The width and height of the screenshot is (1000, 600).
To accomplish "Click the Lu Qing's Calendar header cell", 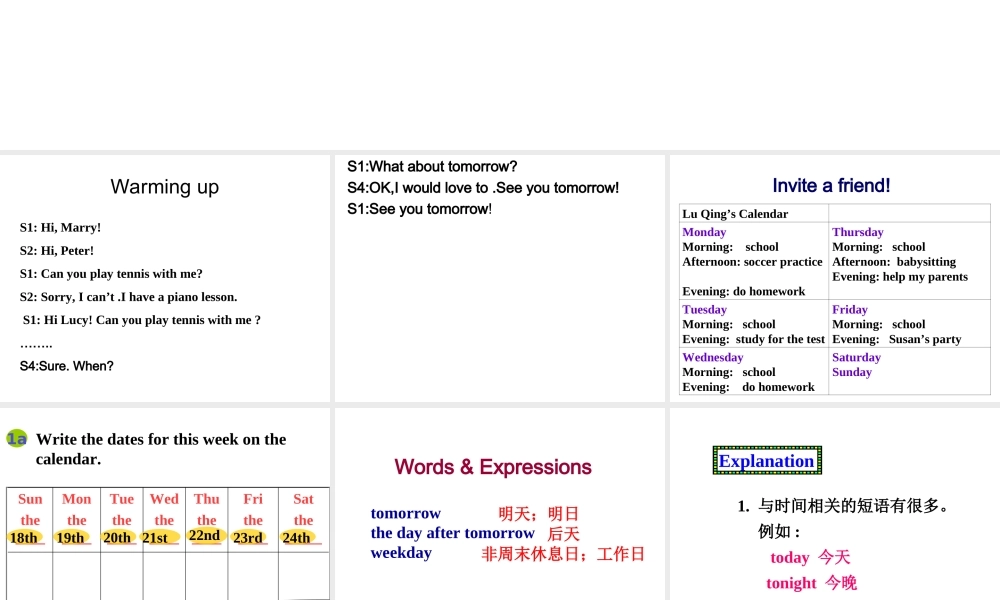I will click(x=754, y=213).
